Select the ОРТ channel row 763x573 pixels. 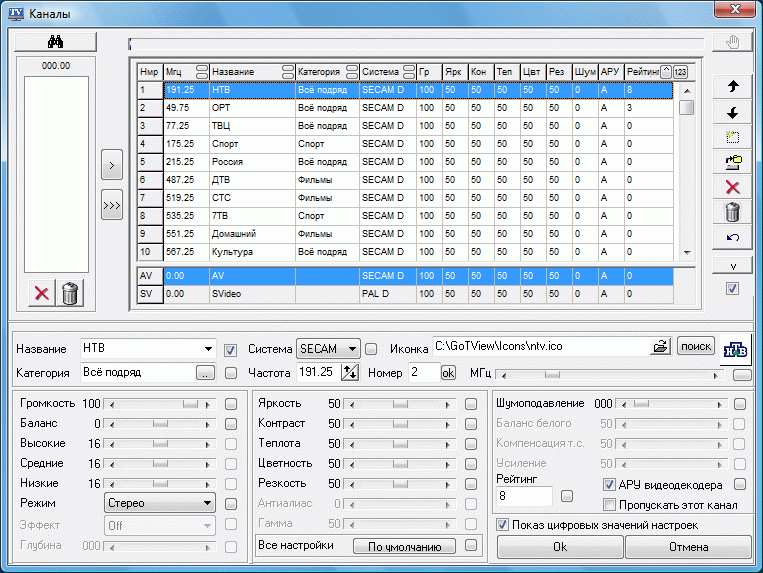pos(405,108)
